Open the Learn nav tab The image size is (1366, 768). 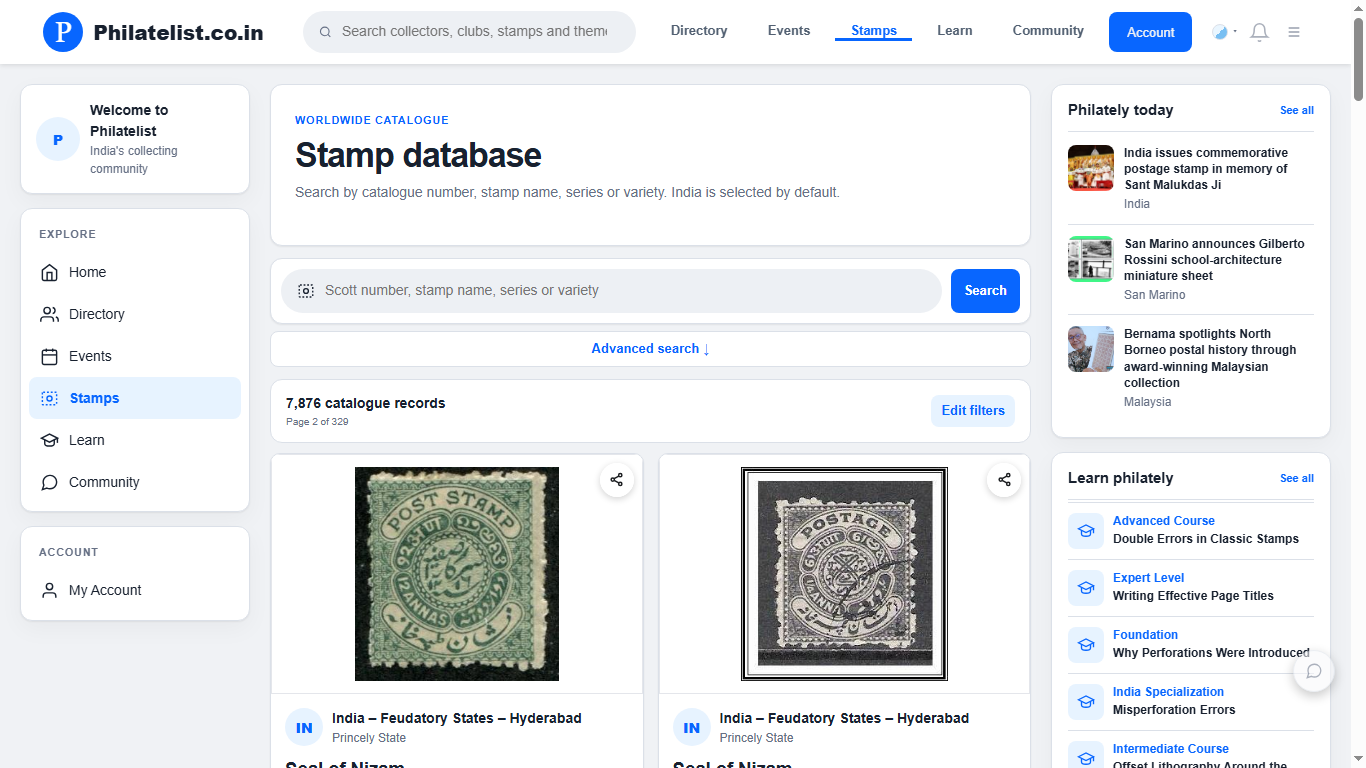tap(955, 31)
